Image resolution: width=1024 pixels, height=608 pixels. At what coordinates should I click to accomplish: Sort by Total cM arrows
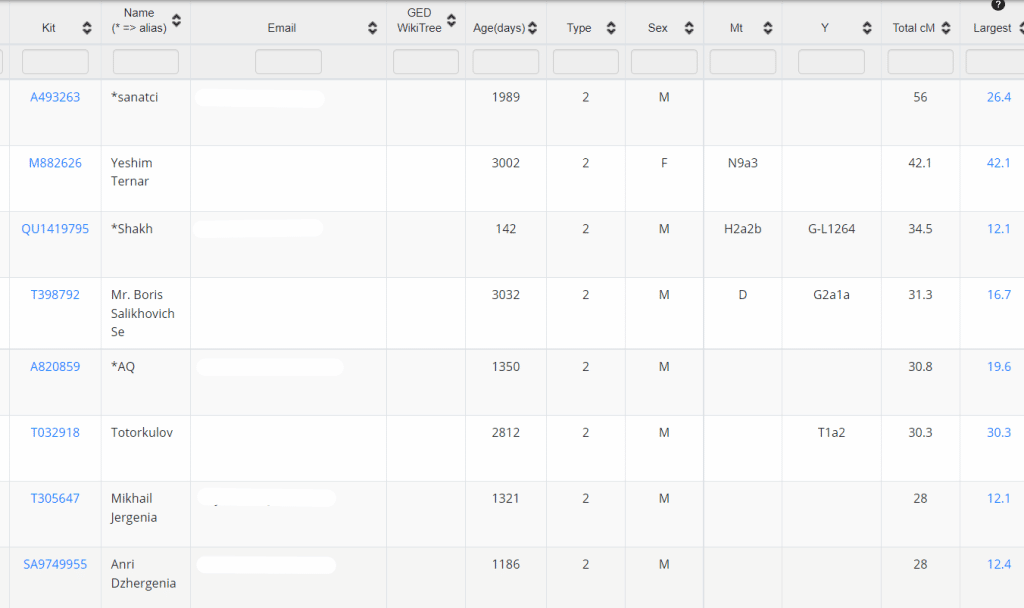point(945,28)
